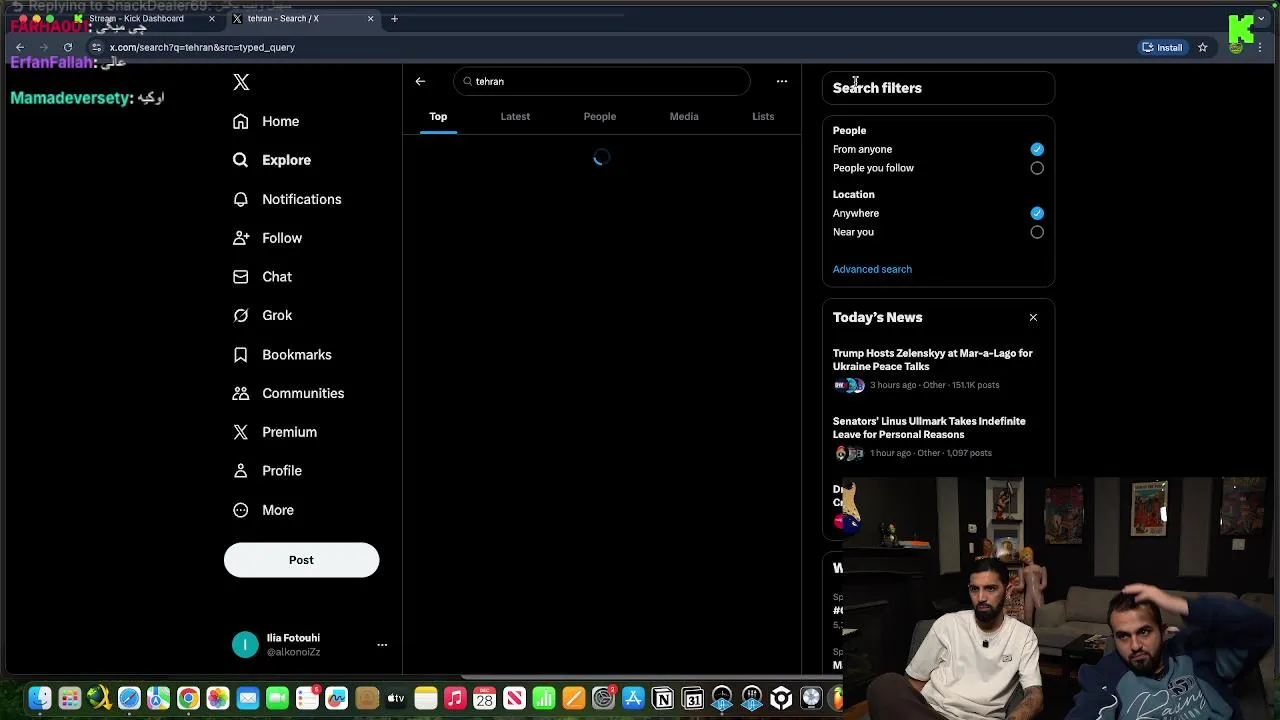
Task: Click the Install button in address bar
Action: 1162,47
